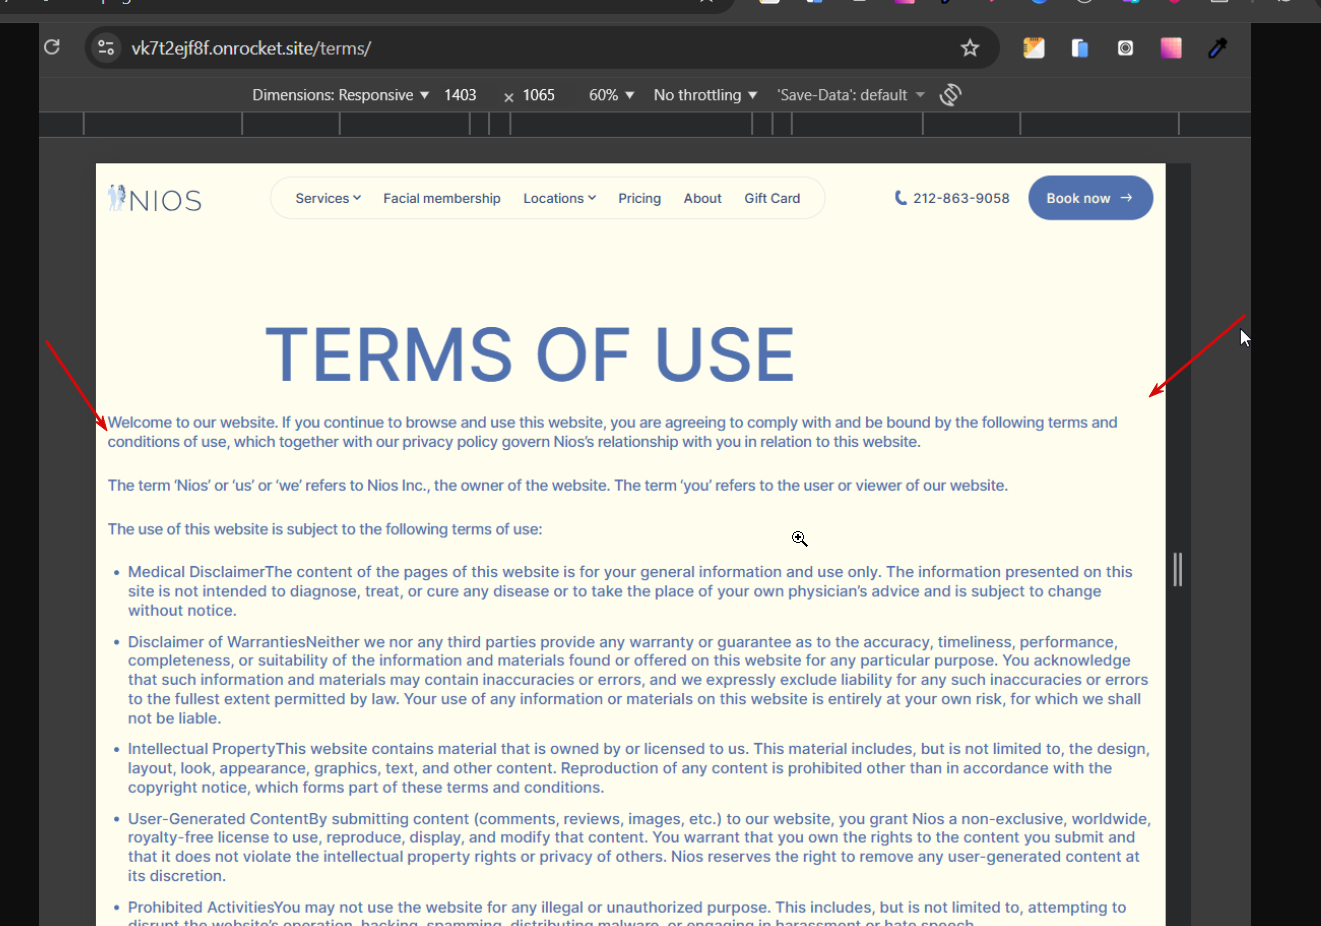This screenshot has width=1321, height=926.
Task: Click 'The use of this website is subject' line
Action: click(x=325, y=529)
